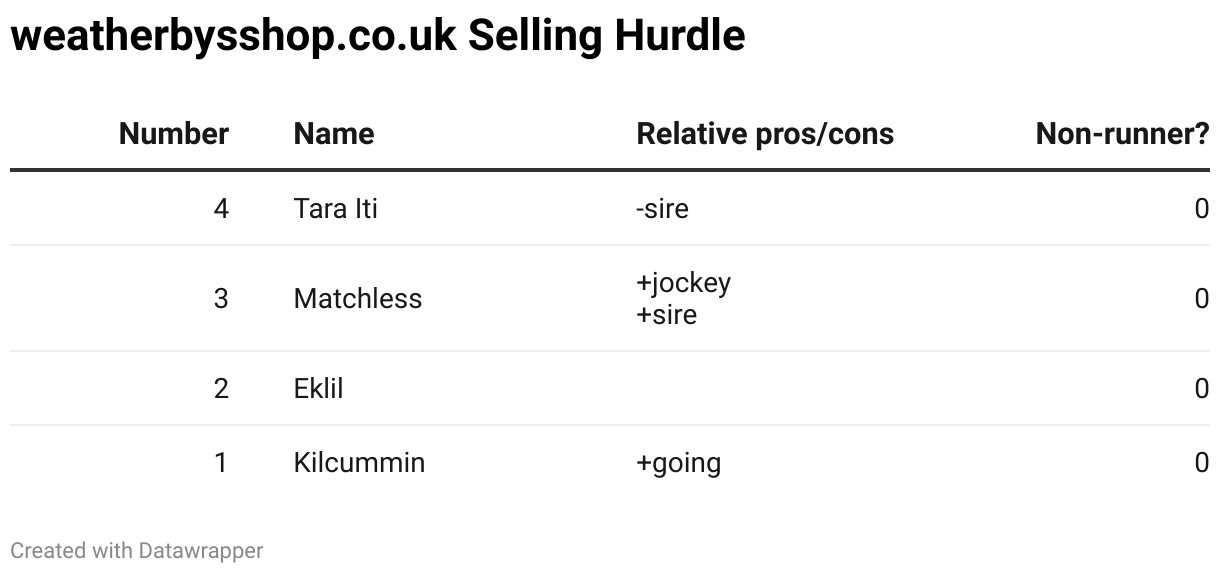Image resolution: width=1220 pixels, height=574 pixels.
Task: Click number 2 in the Number column
Action: [221, 388]
